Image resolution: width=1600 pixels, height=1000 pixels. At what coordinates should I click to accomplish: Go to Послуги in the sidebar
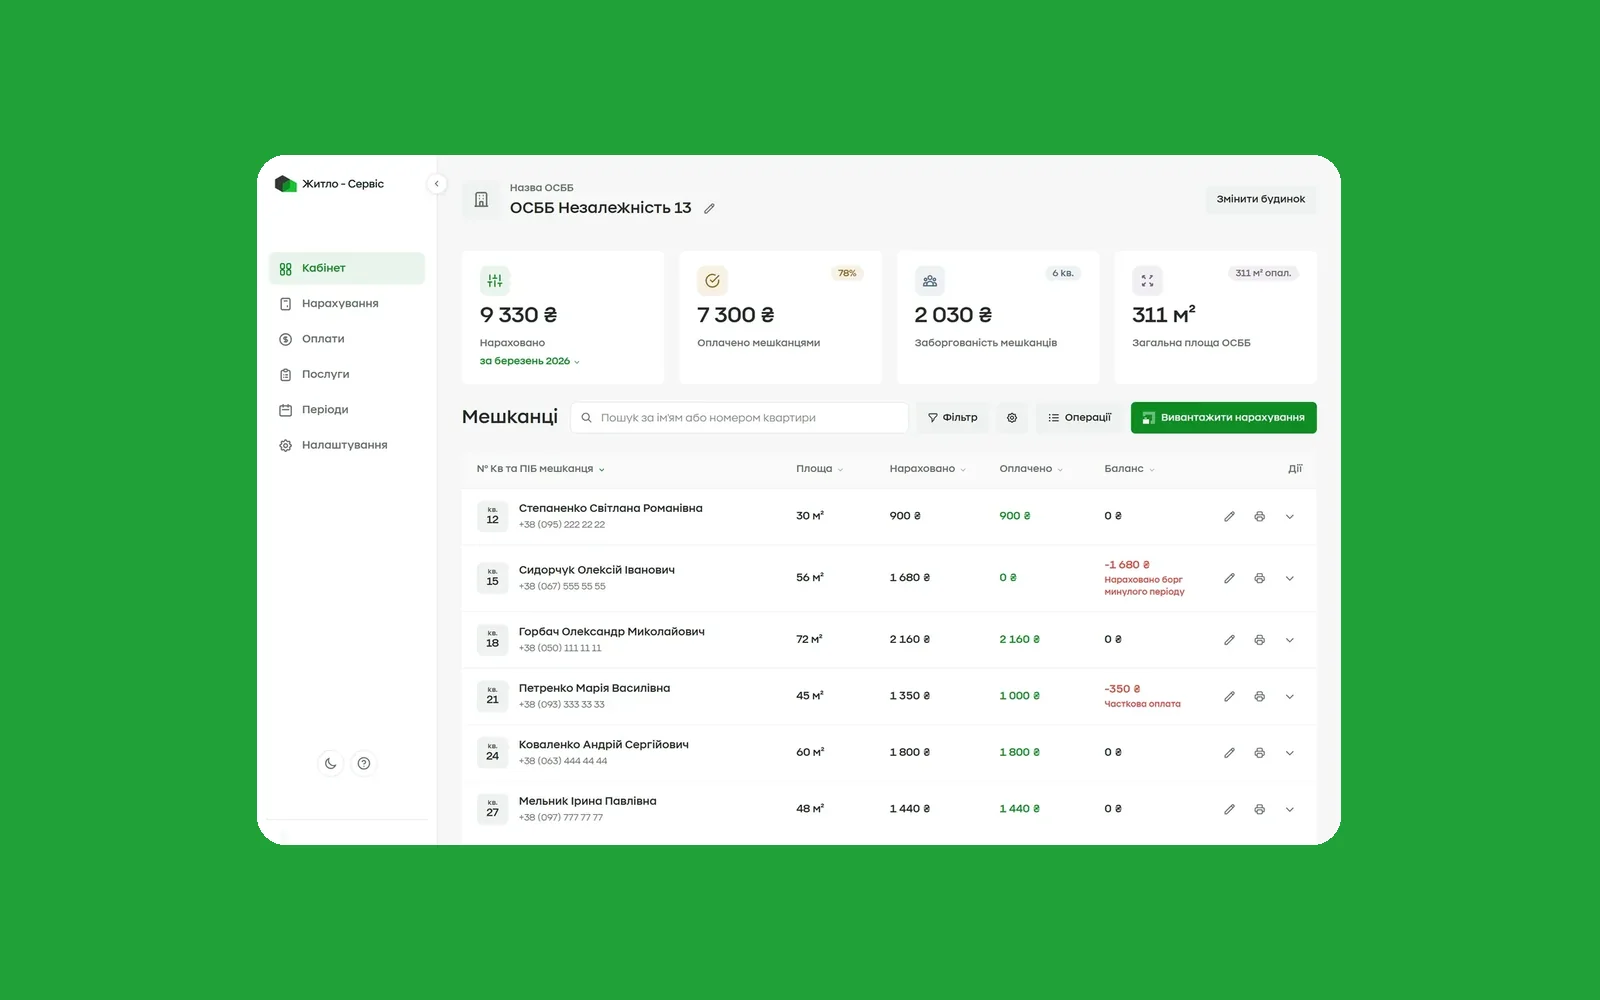[347, 374]
